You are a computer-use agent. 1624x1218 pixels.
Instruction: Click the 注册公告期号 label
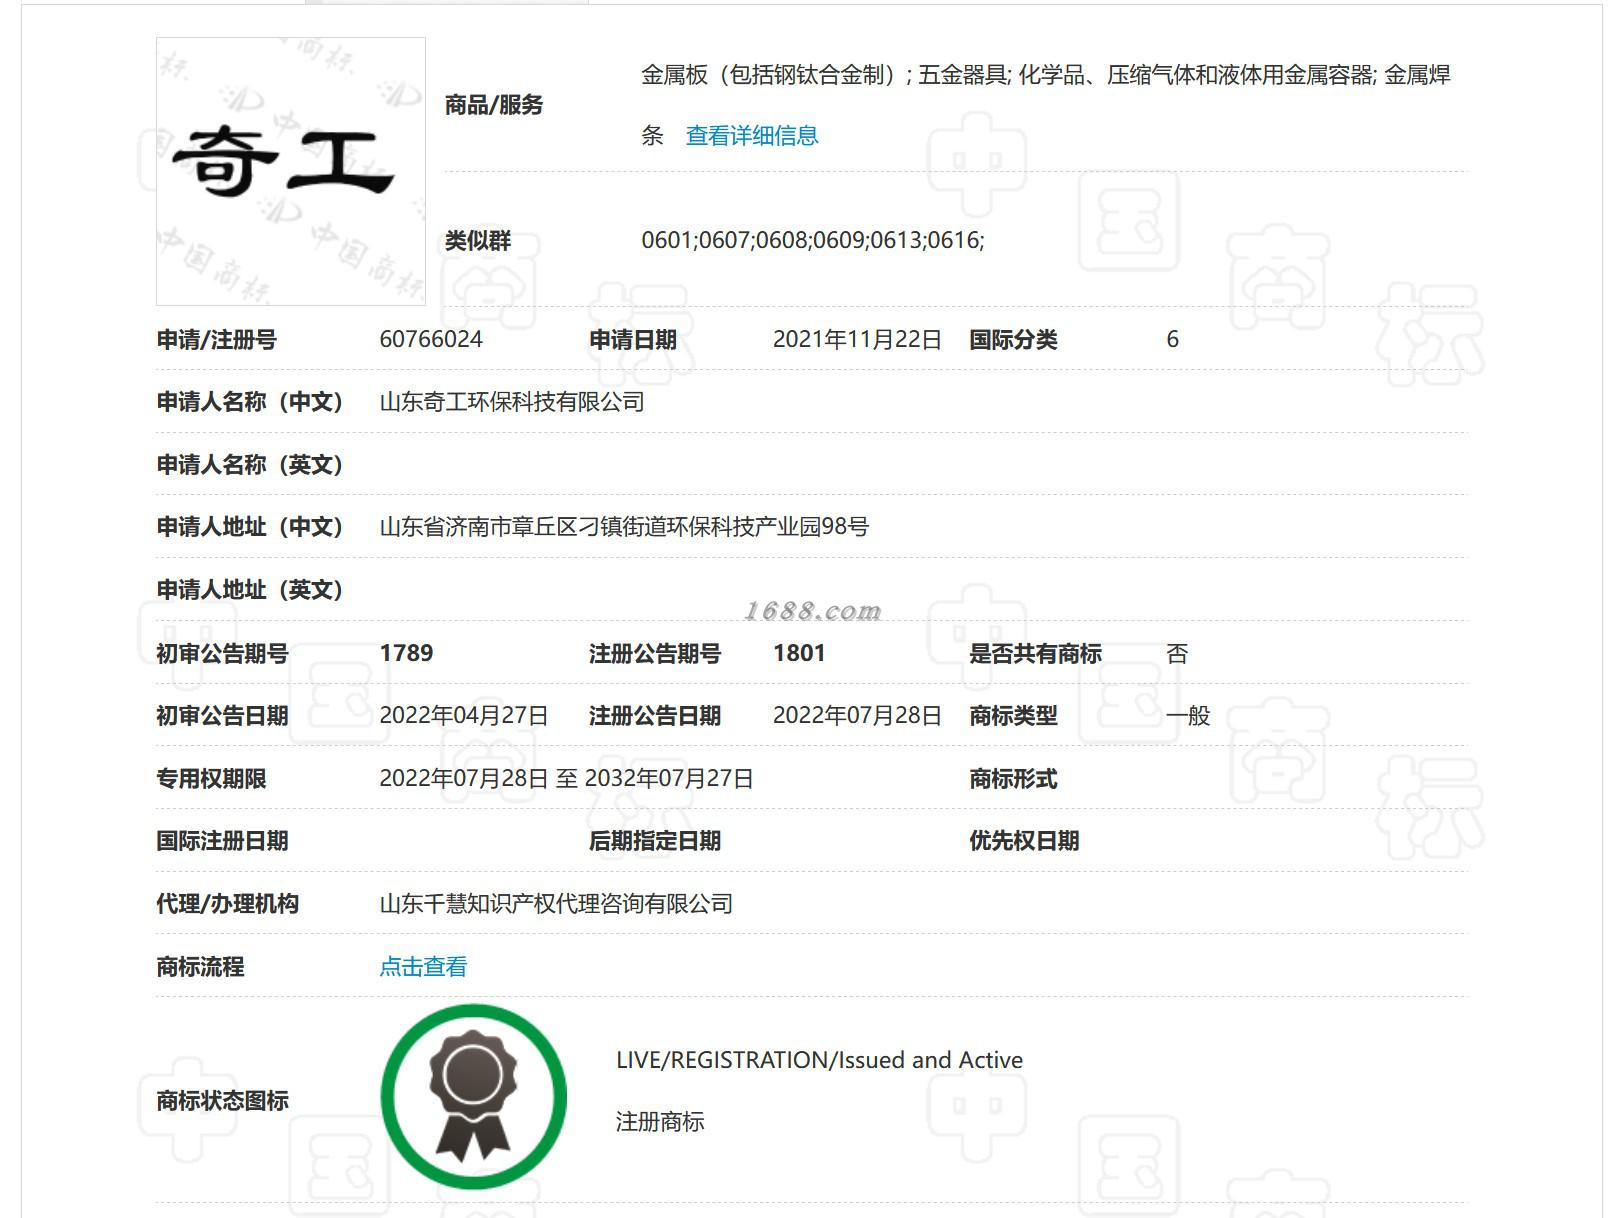655,654
